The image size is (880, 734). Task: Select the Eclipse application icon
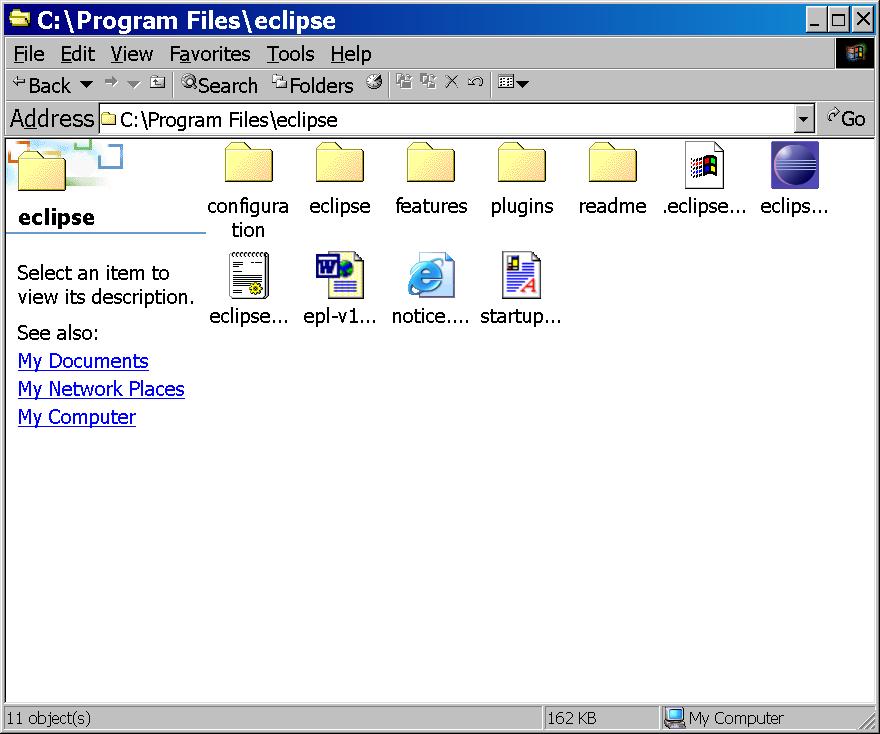(795, 165)
